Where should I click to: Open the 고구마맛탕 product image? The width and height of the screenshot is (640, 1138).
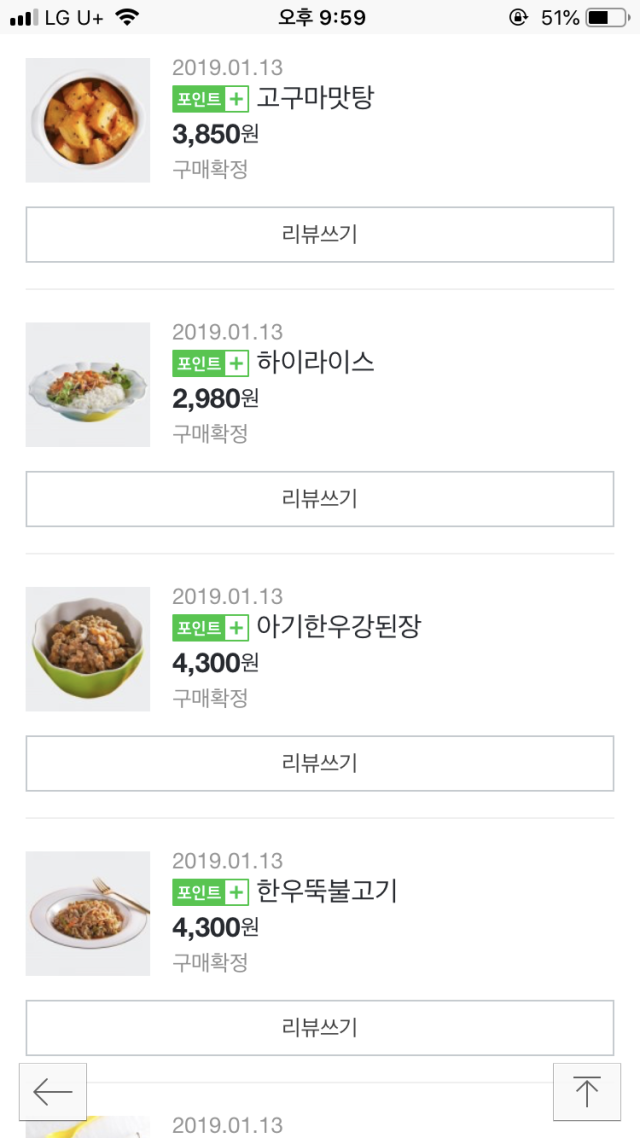(x=88, y=121)
